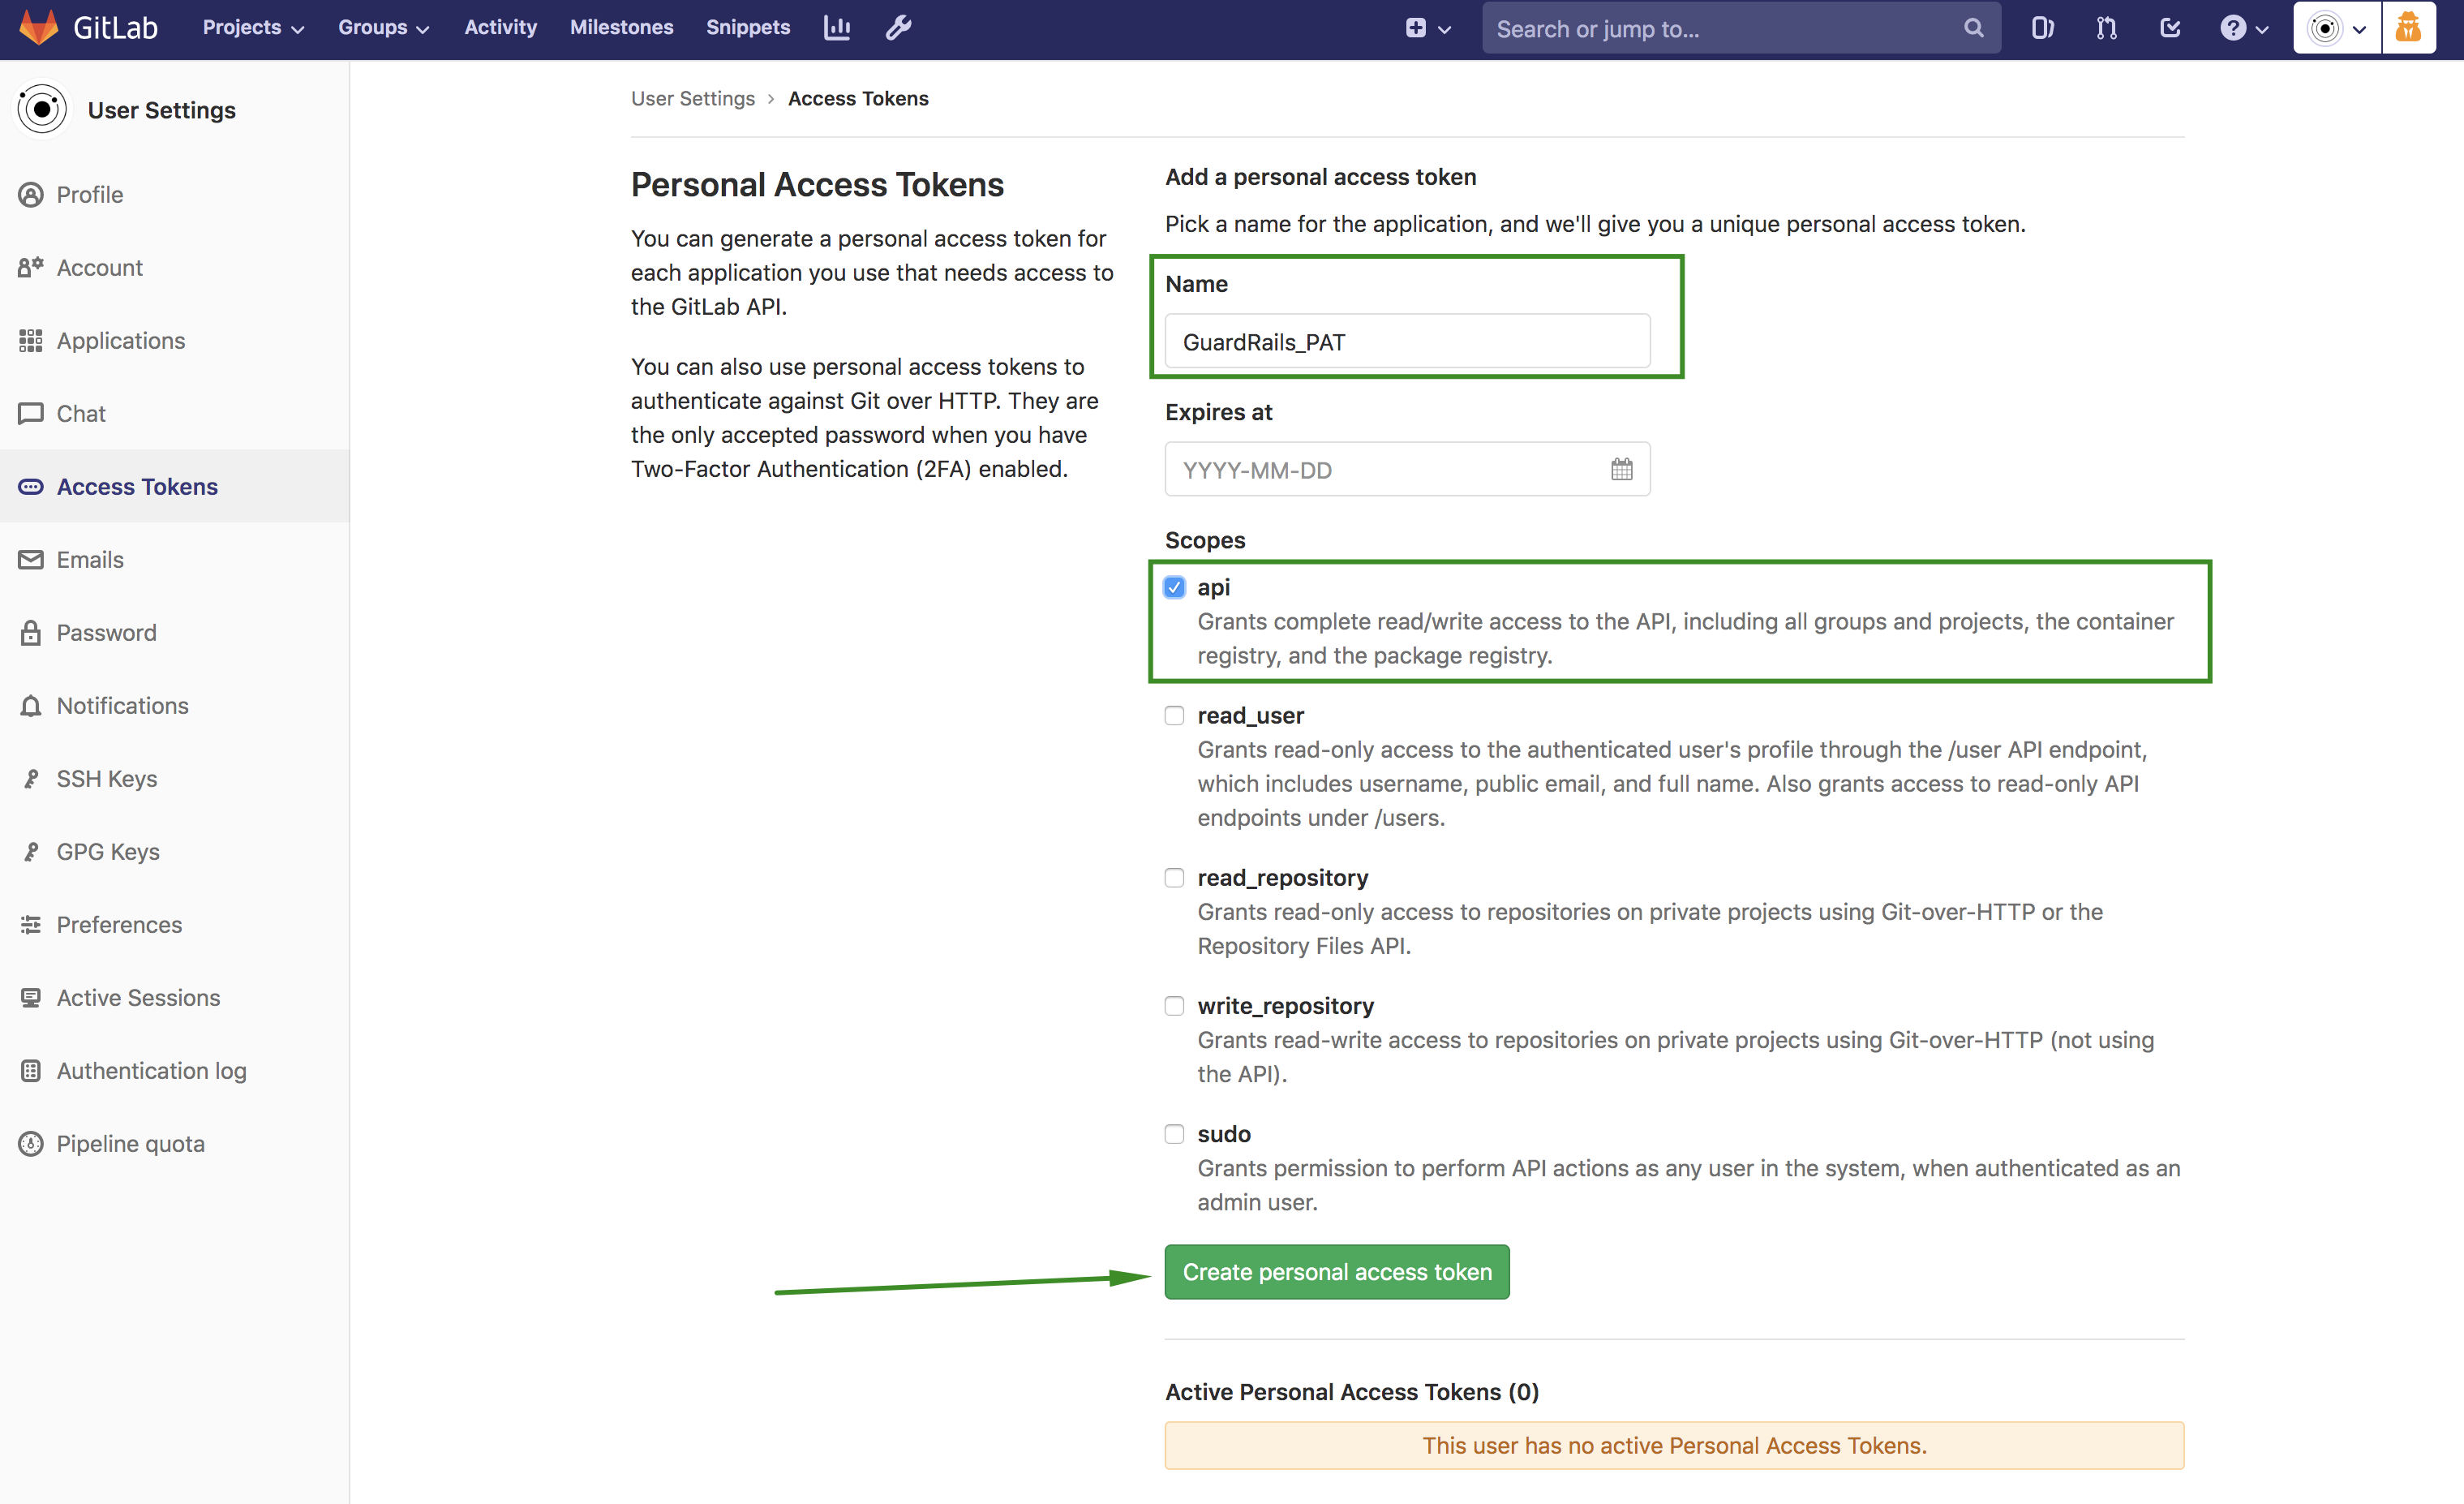Enable the read_user scope checkbox
The width and height of the screenshot is (2464, 1504).
[1174, 715]
